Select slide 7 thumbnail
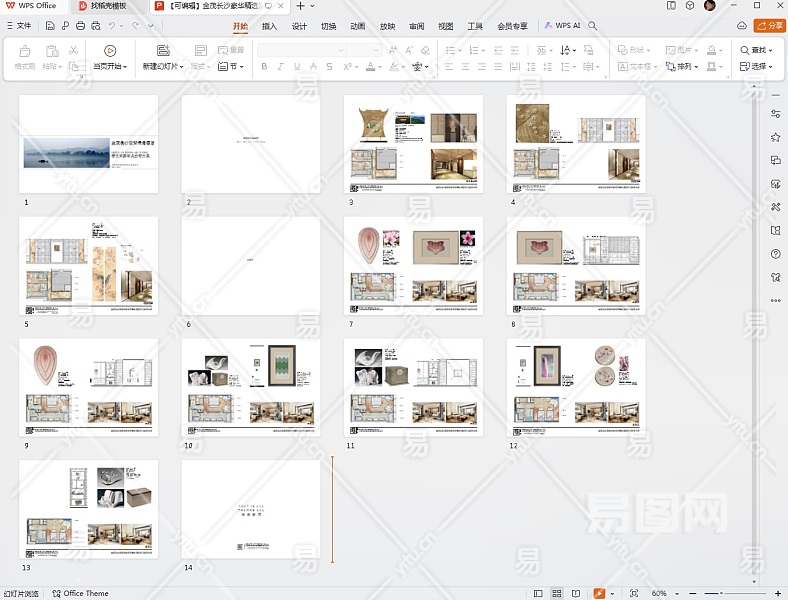788x600 pixels. pyautogui.click(x=413, y=266)
